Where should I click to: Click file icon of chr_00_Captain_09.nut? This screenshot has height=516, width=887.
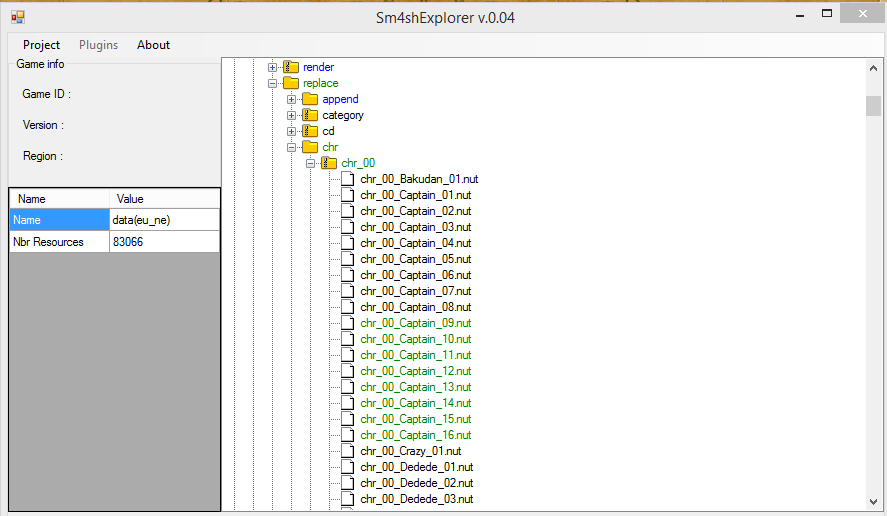click(x=348, y=323)
